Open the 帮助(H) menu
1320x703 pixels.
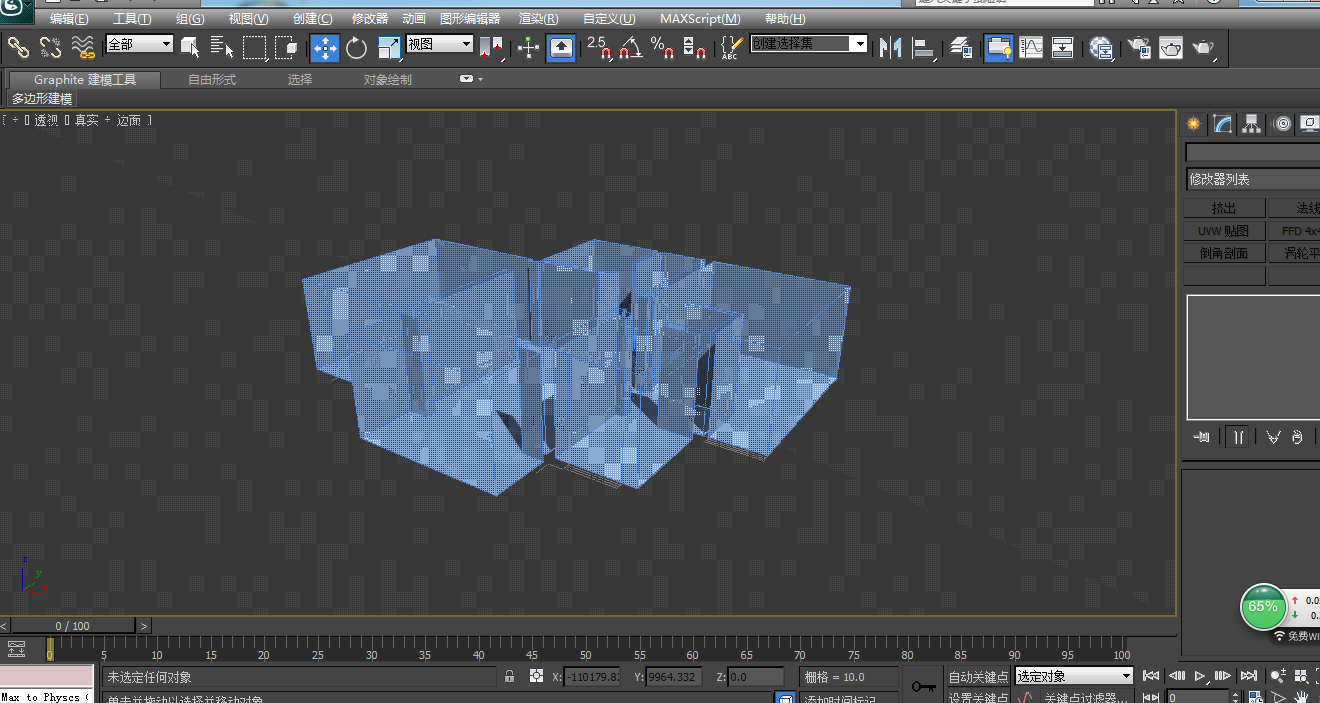coord(785,19)
